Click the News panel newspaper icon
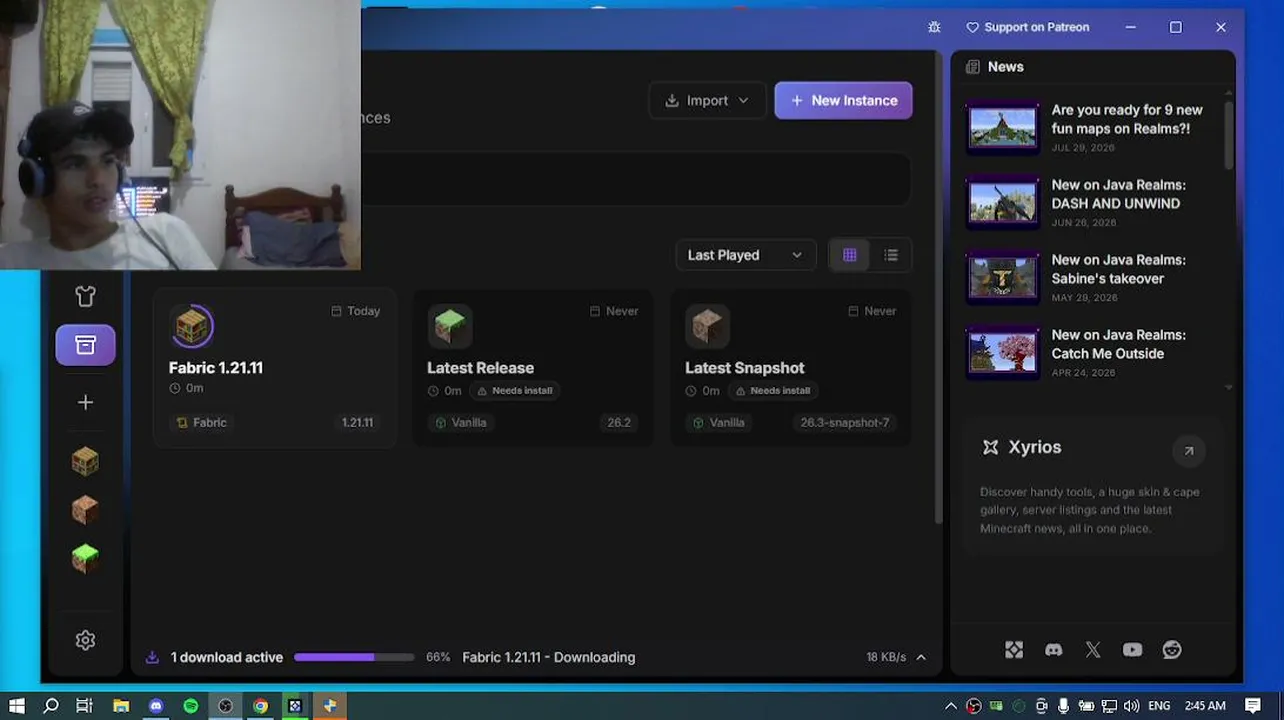Screen dimensions: 1284x720 pos(973,67)
